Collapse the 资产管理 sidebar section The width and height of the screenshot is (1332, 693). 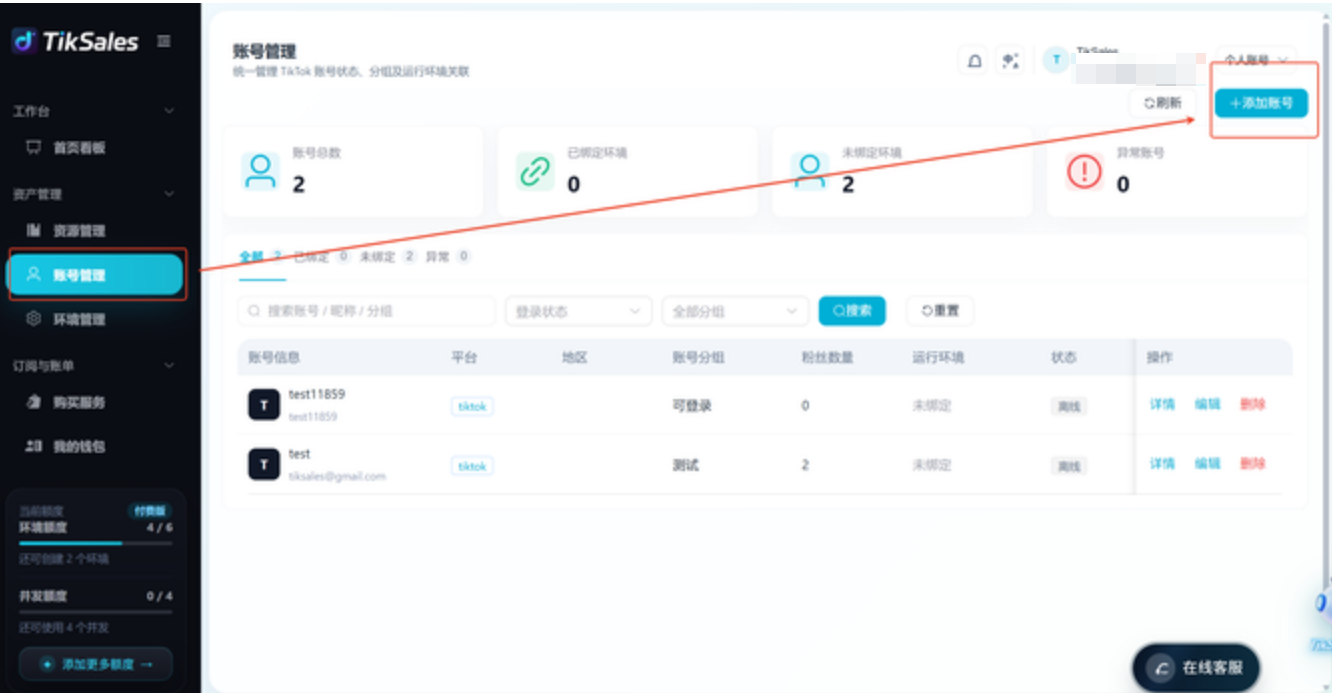click(x=169, y=194)
